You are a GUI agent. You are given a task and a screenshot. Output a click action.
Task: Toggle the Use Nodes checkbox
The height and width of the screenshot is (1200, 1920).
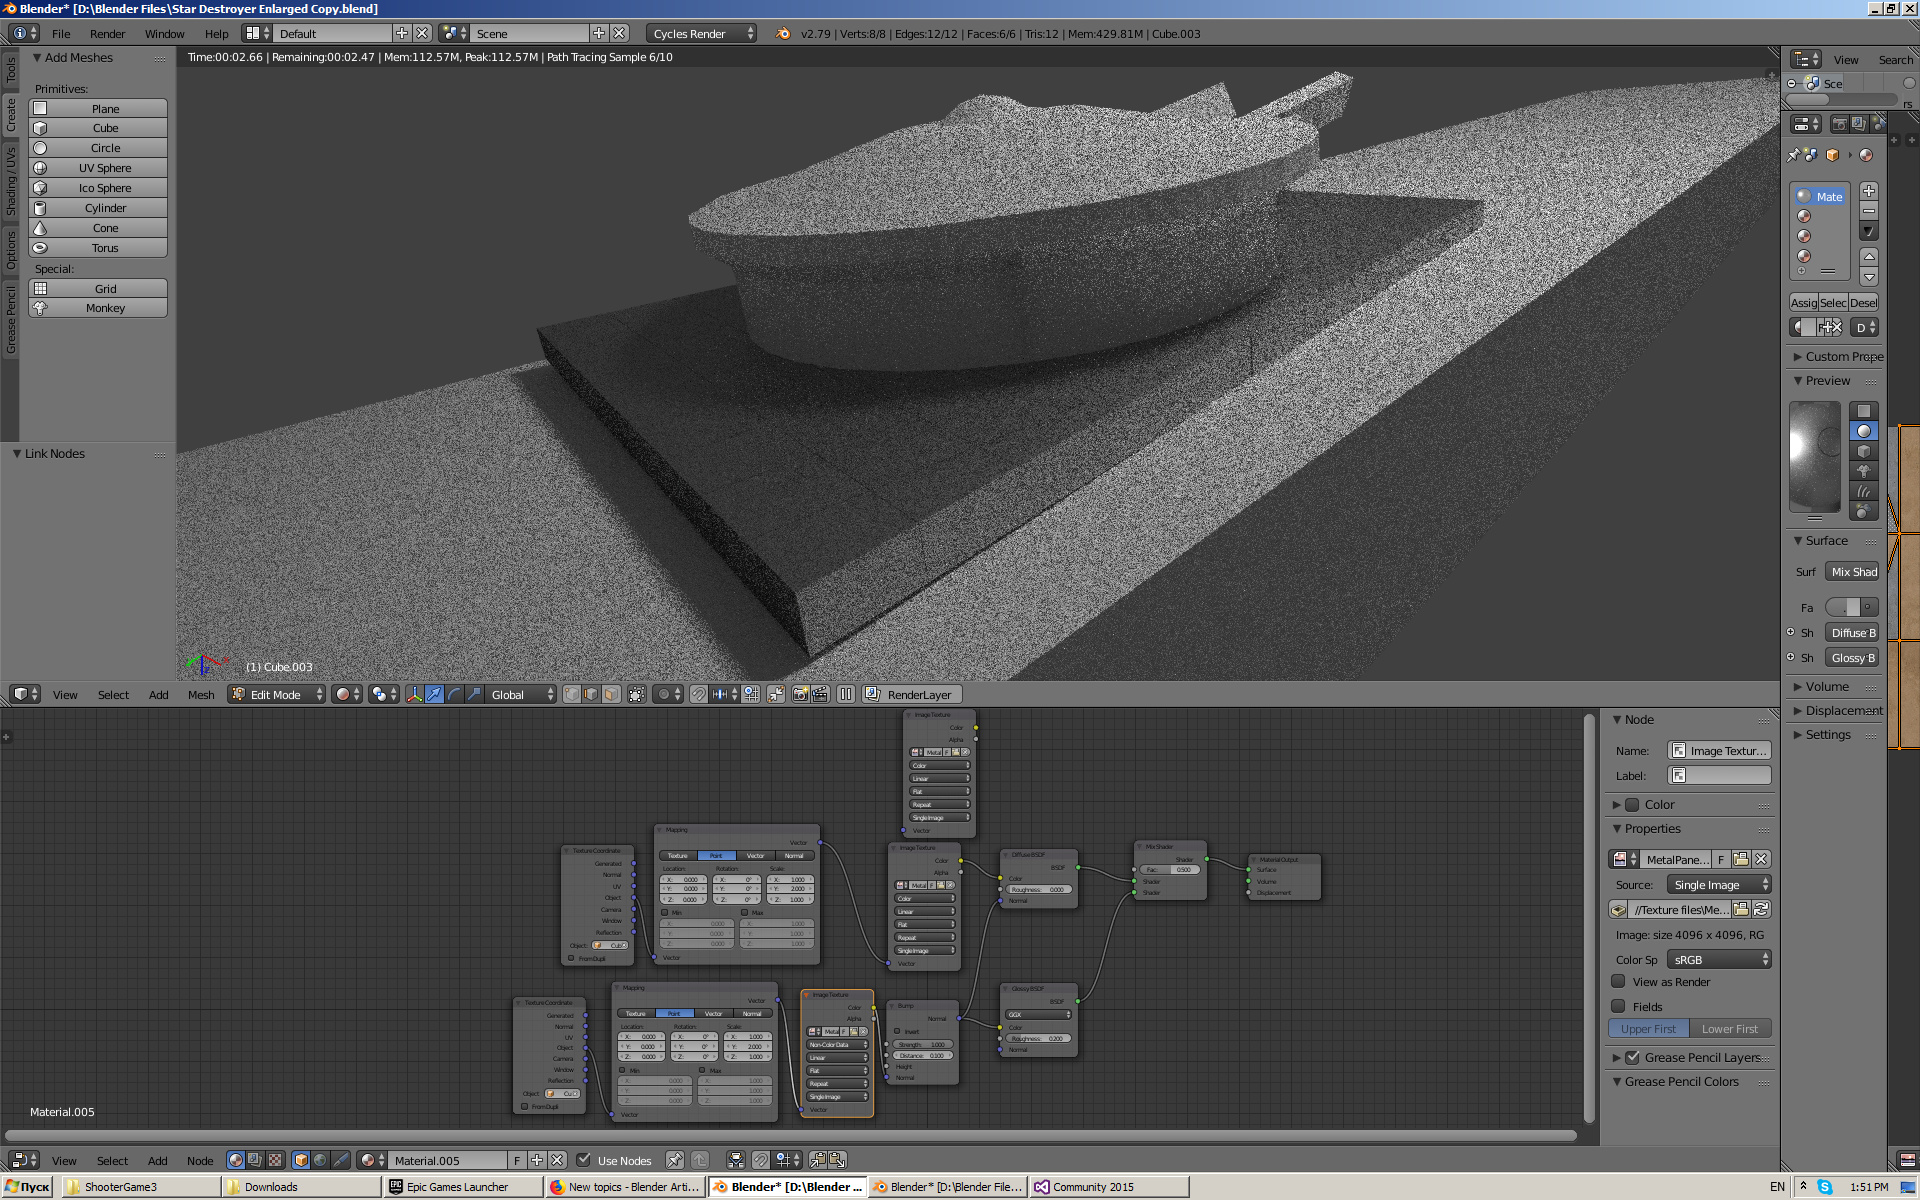point(584,1160)
